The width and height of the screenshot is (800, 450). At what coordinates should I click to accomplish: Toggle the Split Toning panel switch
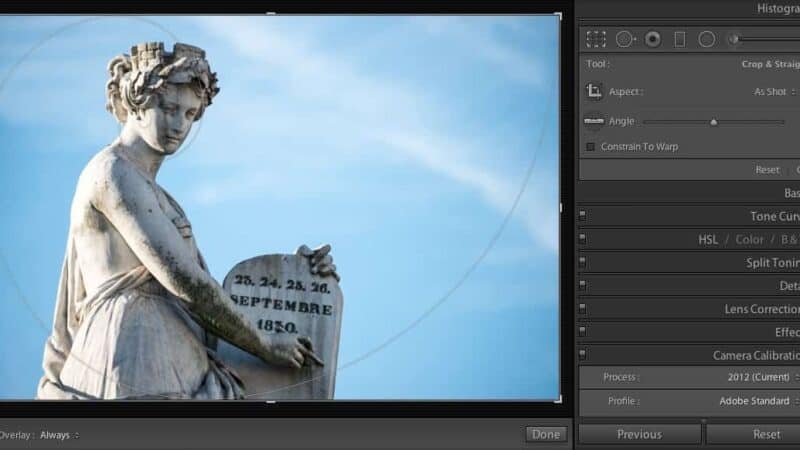pos(582,262)
